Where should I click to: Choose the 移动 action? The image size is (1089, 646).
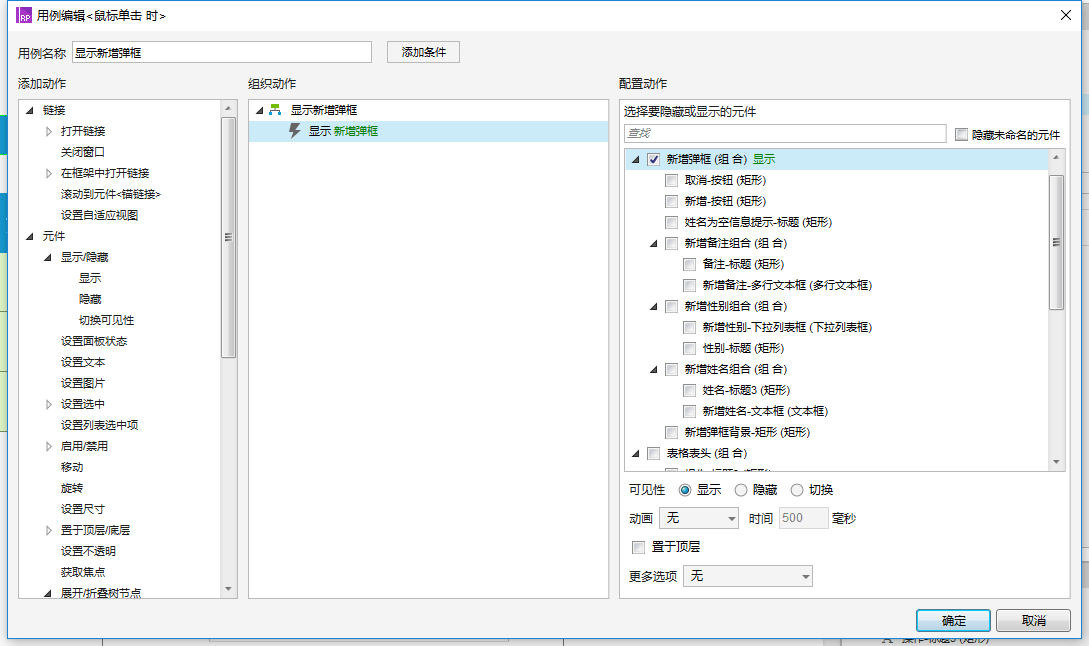72,467
